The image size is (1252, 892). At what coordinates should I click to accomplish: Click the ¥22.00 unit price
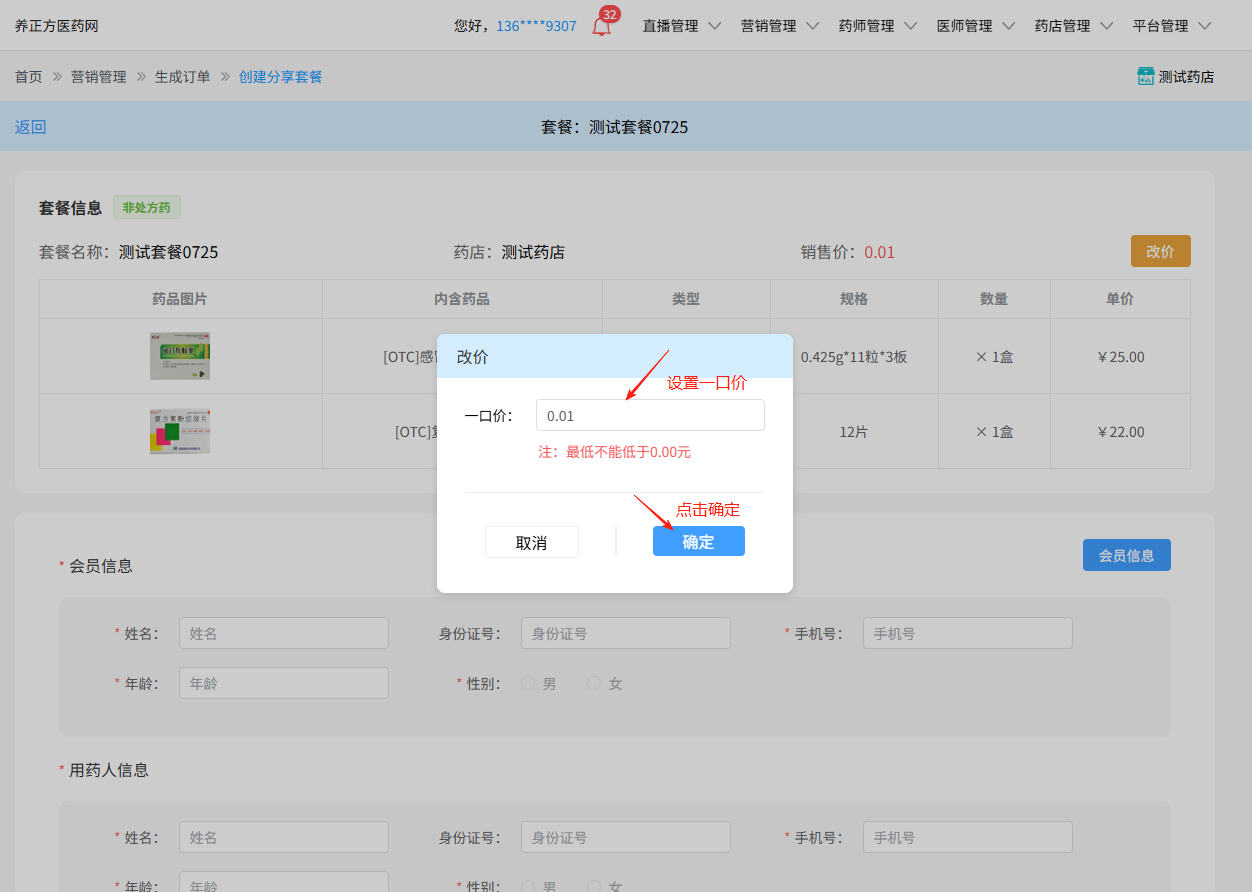tap(1120, 432)
